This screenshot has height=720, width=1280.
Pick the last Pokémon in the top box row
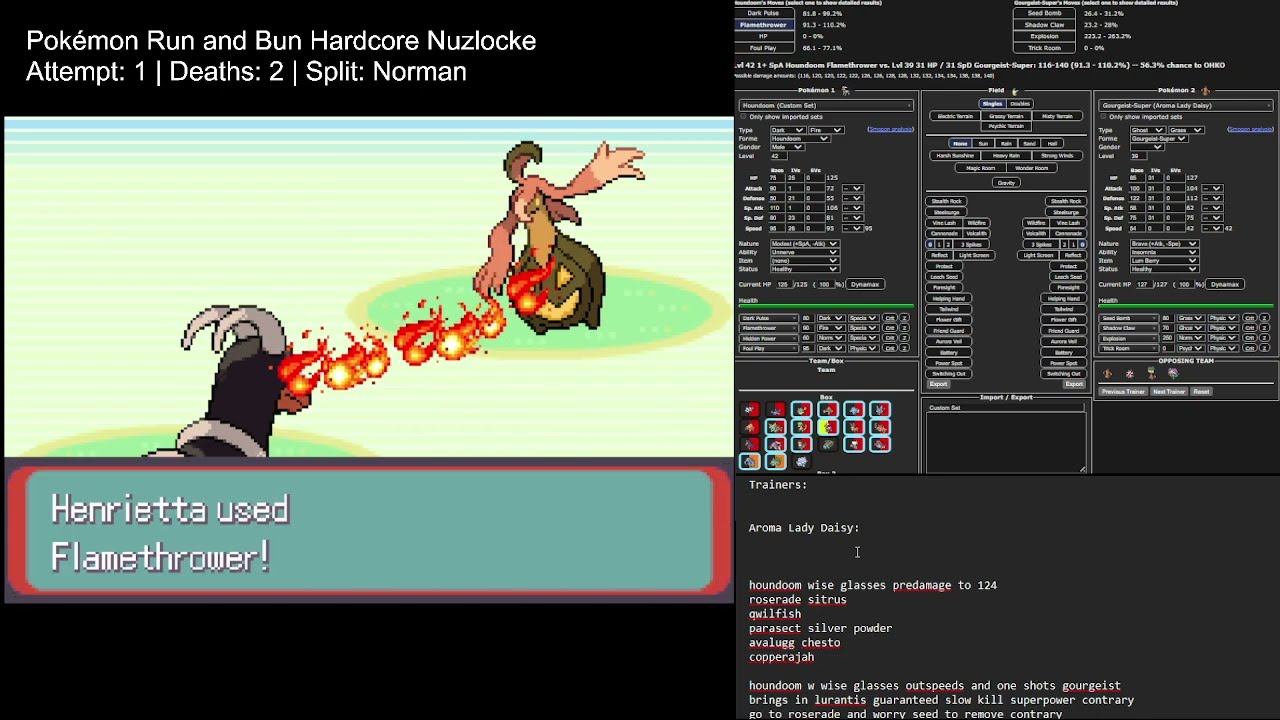pyautogui.click(x=880, y=409)
